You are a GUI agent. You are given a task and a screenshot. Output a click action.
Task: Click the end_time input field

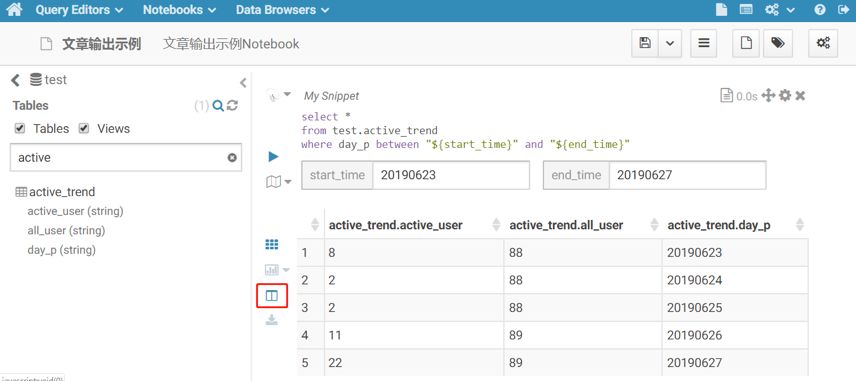click(687, 175)
